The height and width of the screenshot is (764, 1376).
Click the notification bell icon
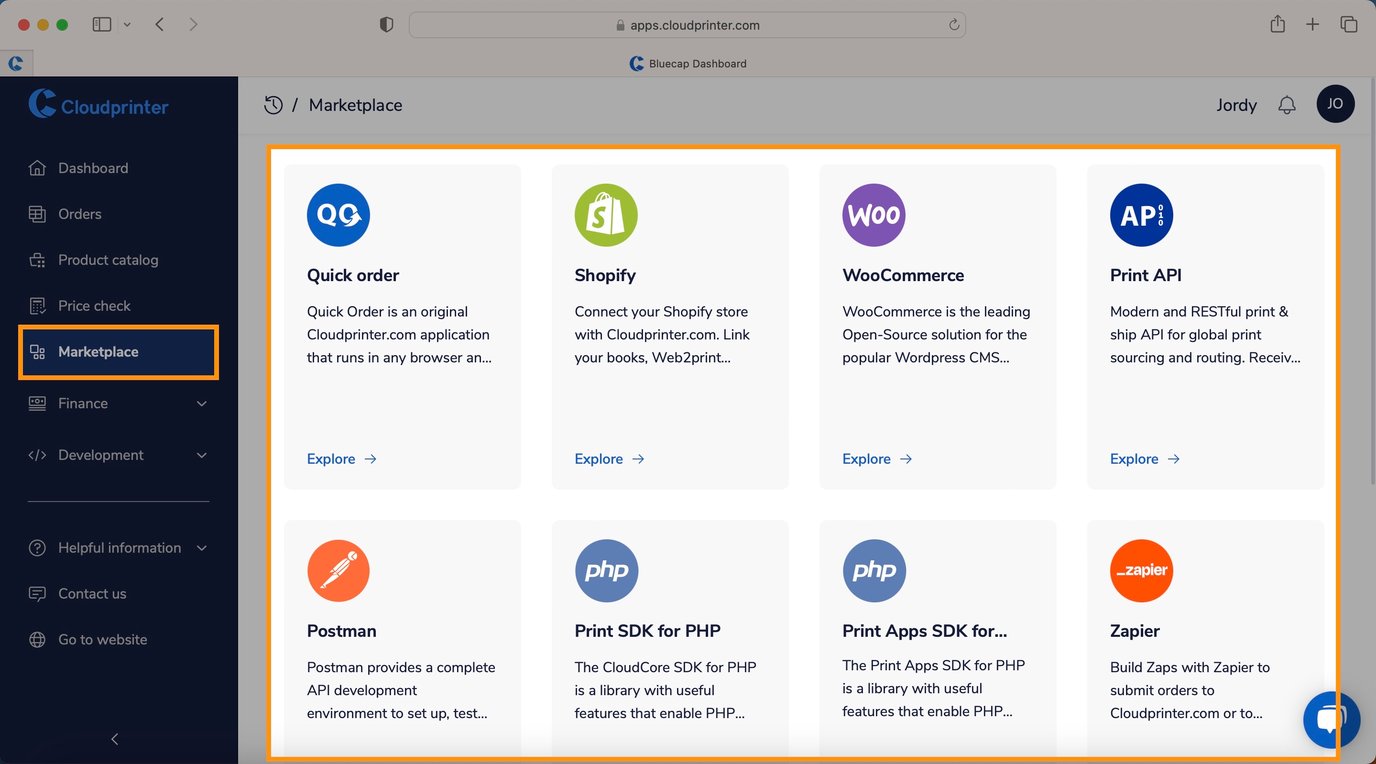pyautogui.click(x=1287, y=105)
